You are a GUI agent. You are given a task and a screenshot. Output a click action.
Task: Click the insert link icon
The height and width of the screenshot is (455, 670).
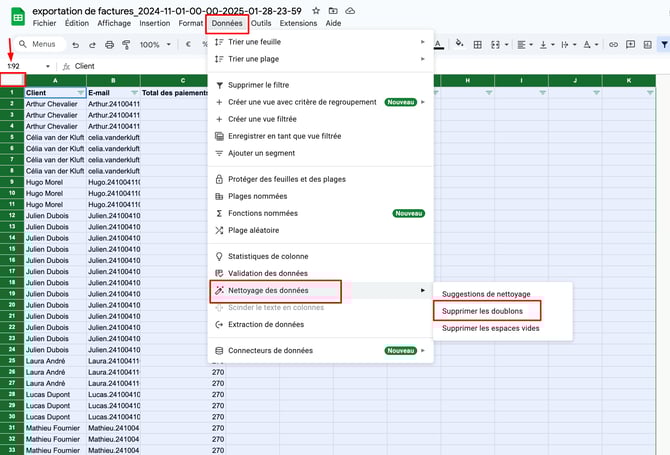(x=614, y=44)
